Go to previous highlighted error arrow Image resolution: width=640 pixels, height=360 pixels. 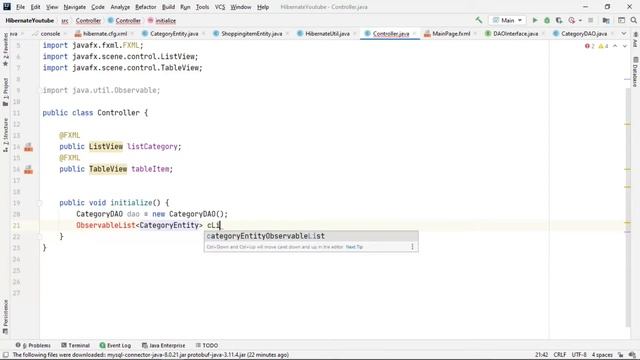615,46
